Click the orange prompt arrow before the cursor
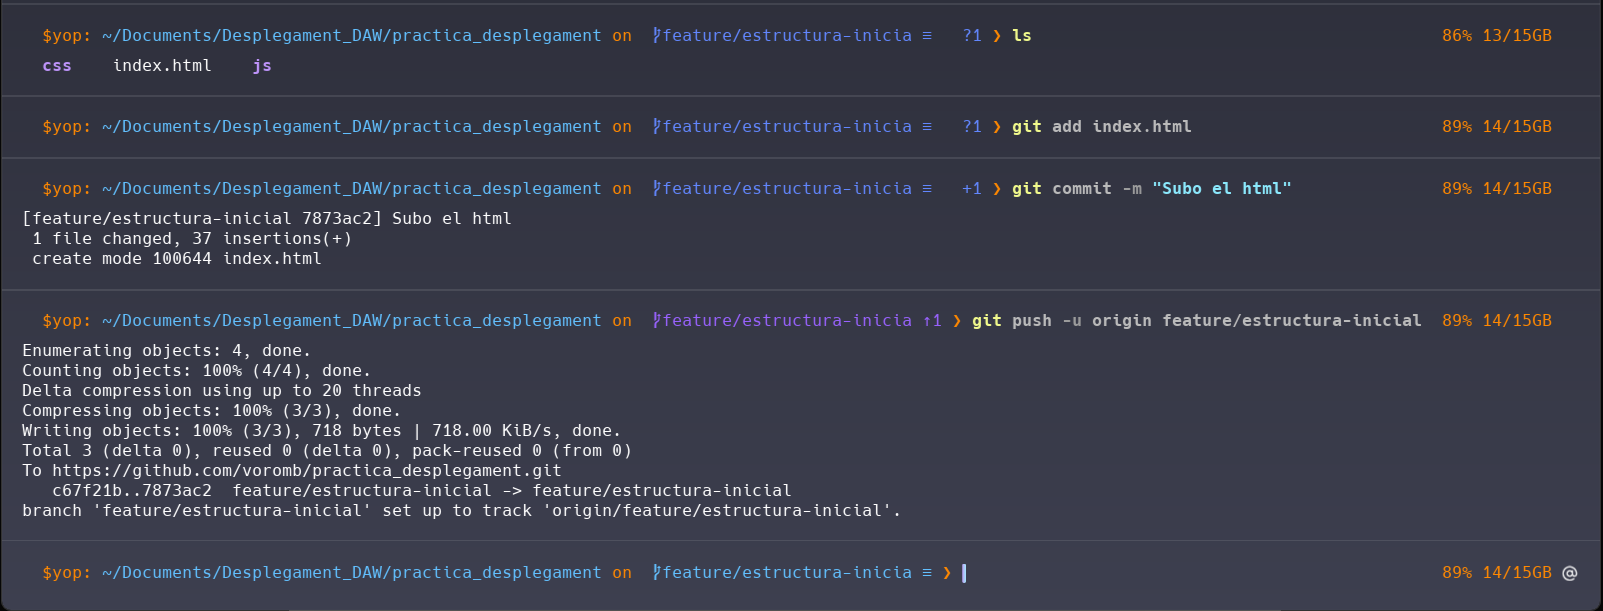The width and height of the screenshot is (1603, 611). click(946, 573)
